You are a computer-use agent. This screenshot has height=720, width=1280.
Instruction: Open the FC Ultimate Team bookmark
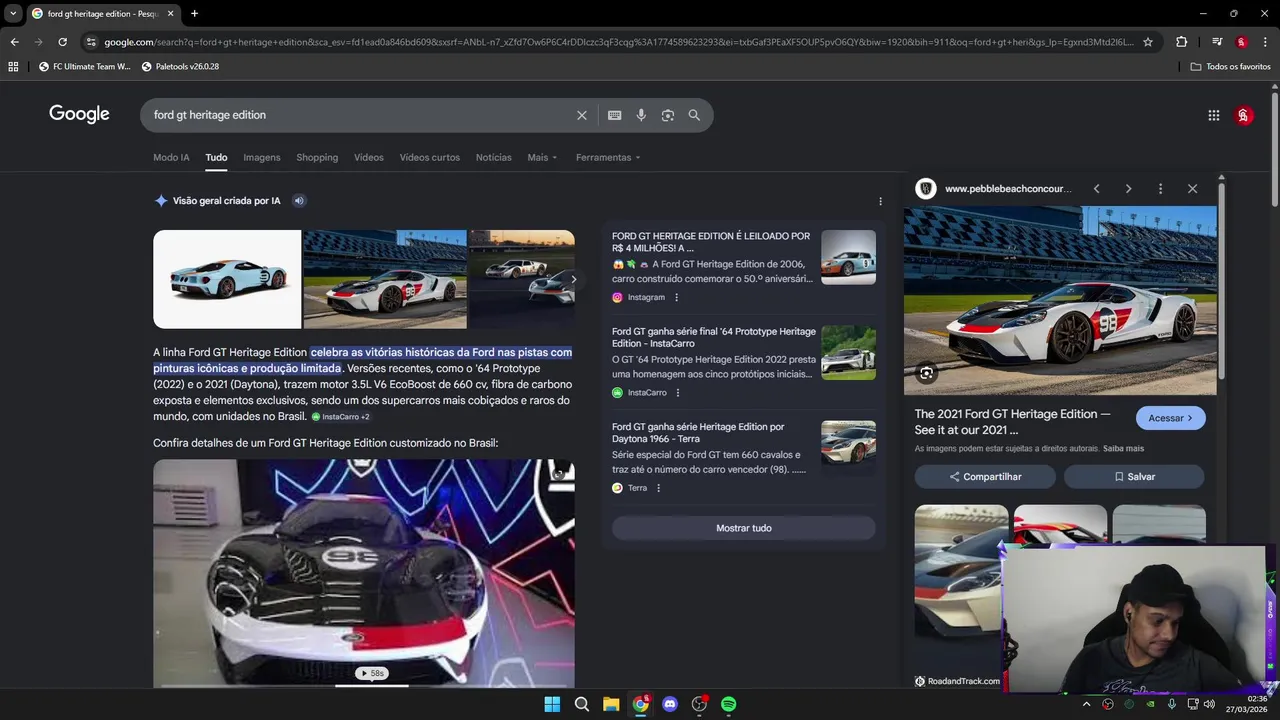coord(84,66)
